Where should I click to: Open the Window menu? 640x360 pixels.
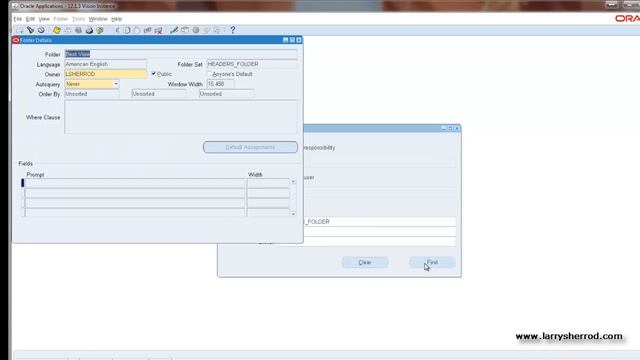click(x=98, y=19)
